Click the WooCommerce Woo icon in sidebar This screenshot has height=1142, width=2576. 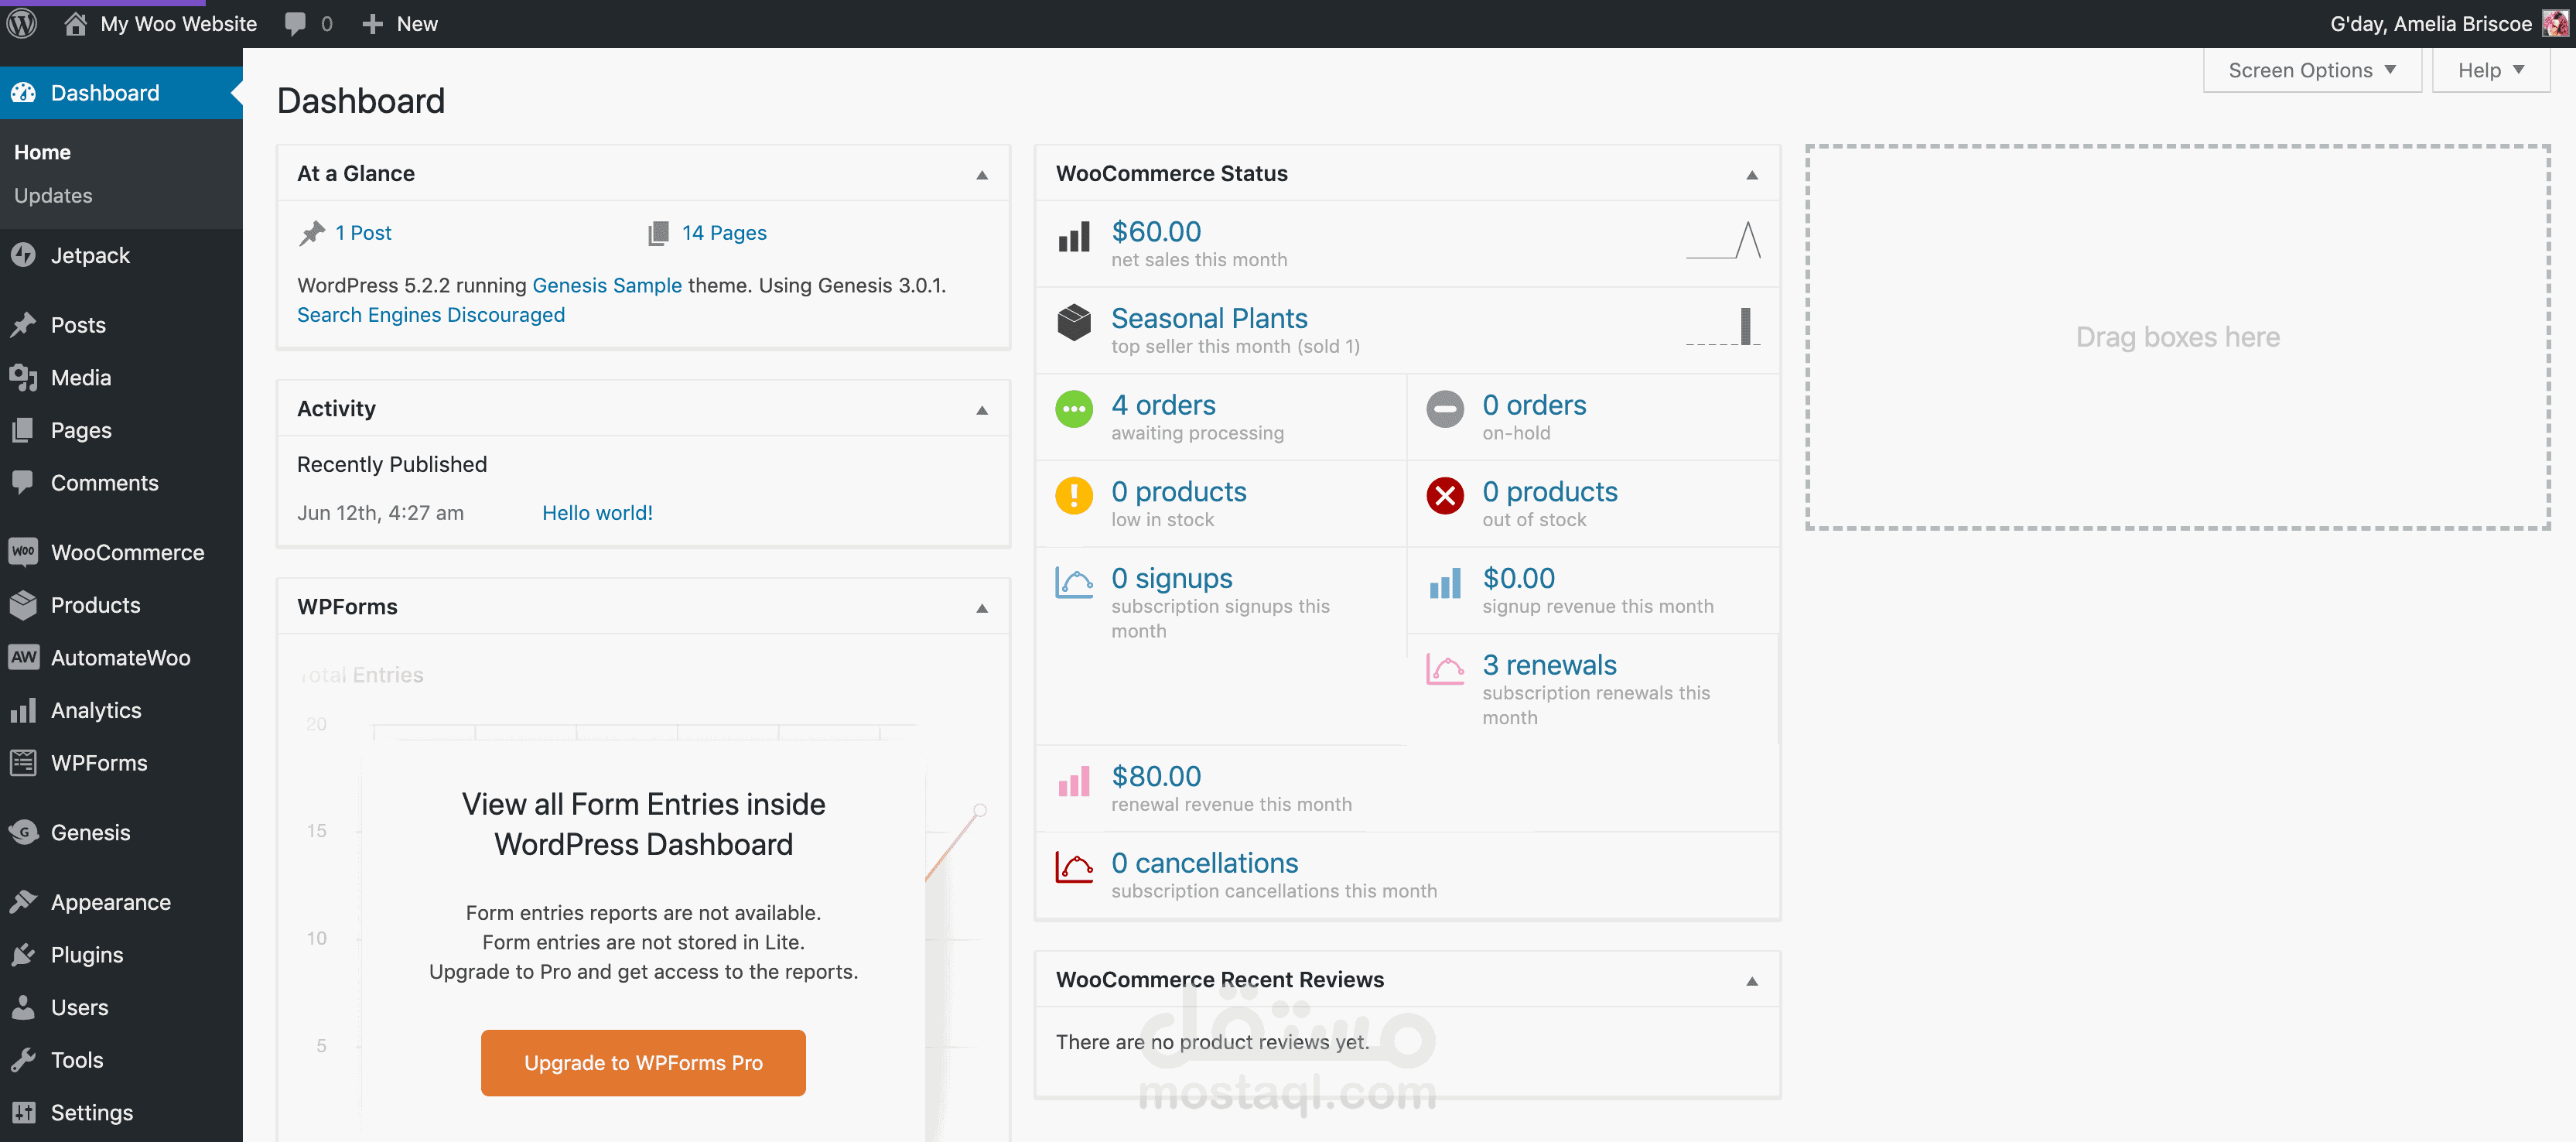tap(23, 552)
